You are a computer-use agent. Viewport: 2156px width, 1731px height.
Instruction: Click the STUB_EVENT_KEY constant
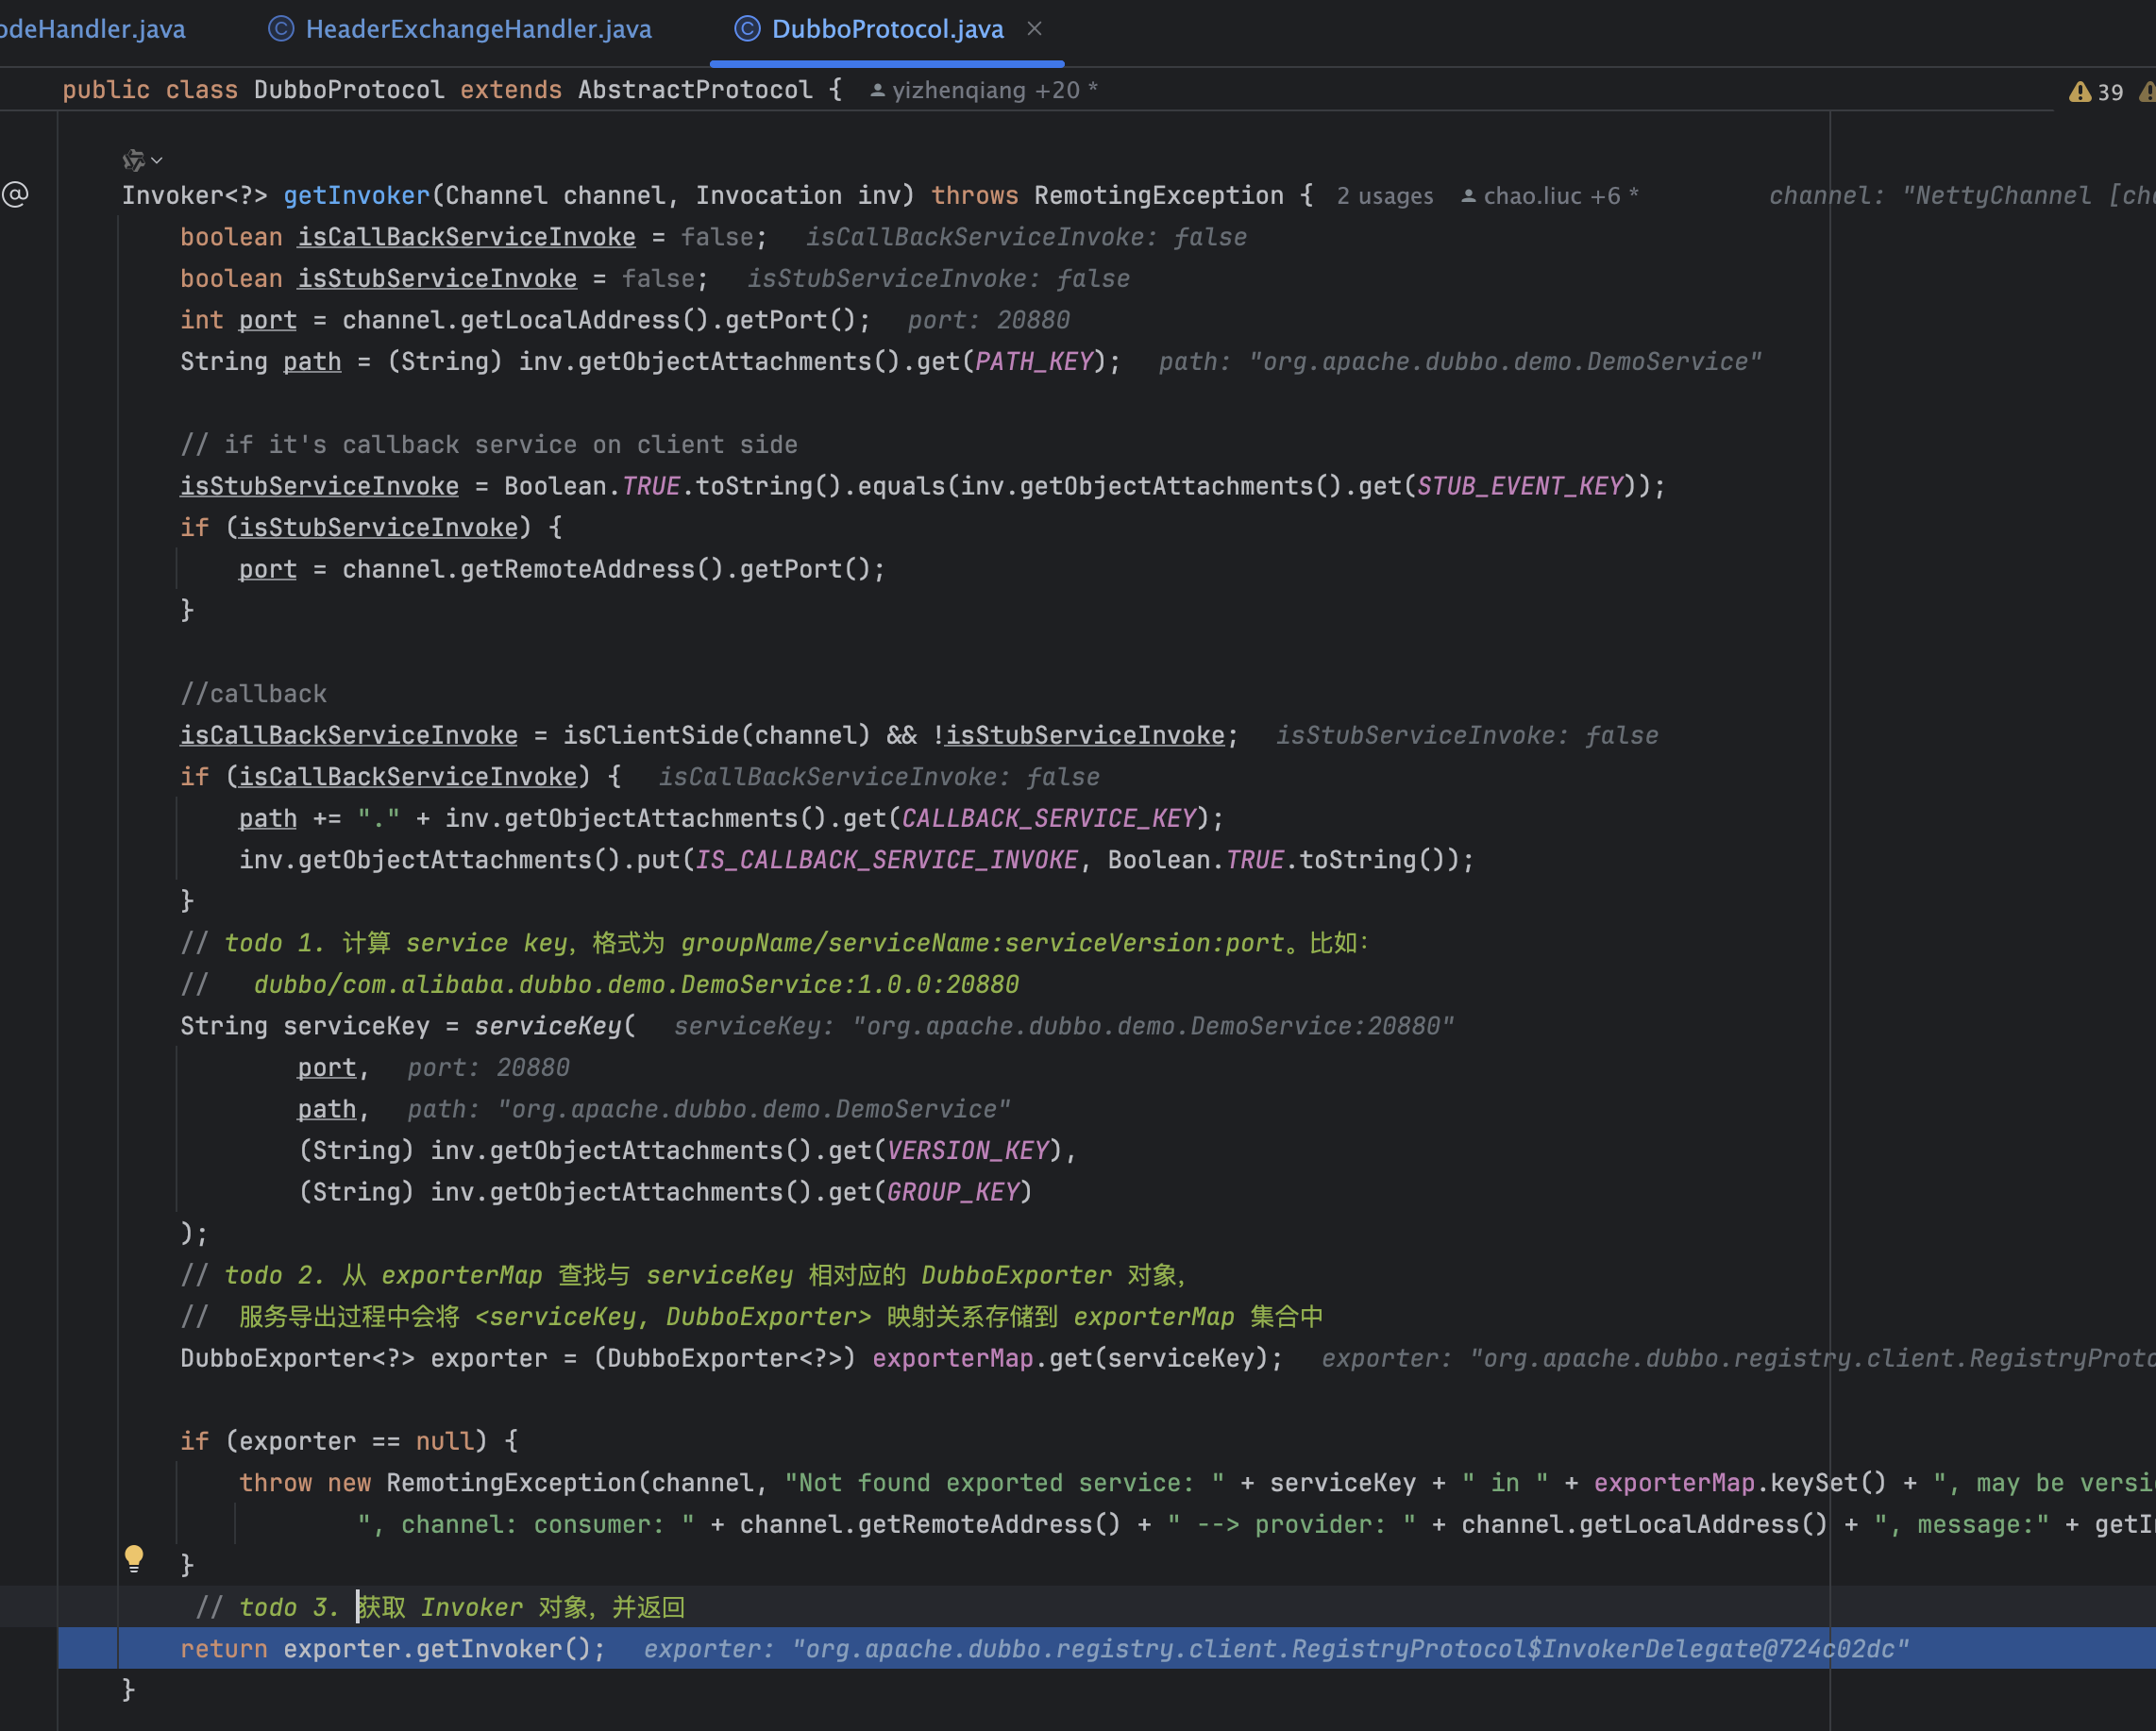[x=1520, y=486]
